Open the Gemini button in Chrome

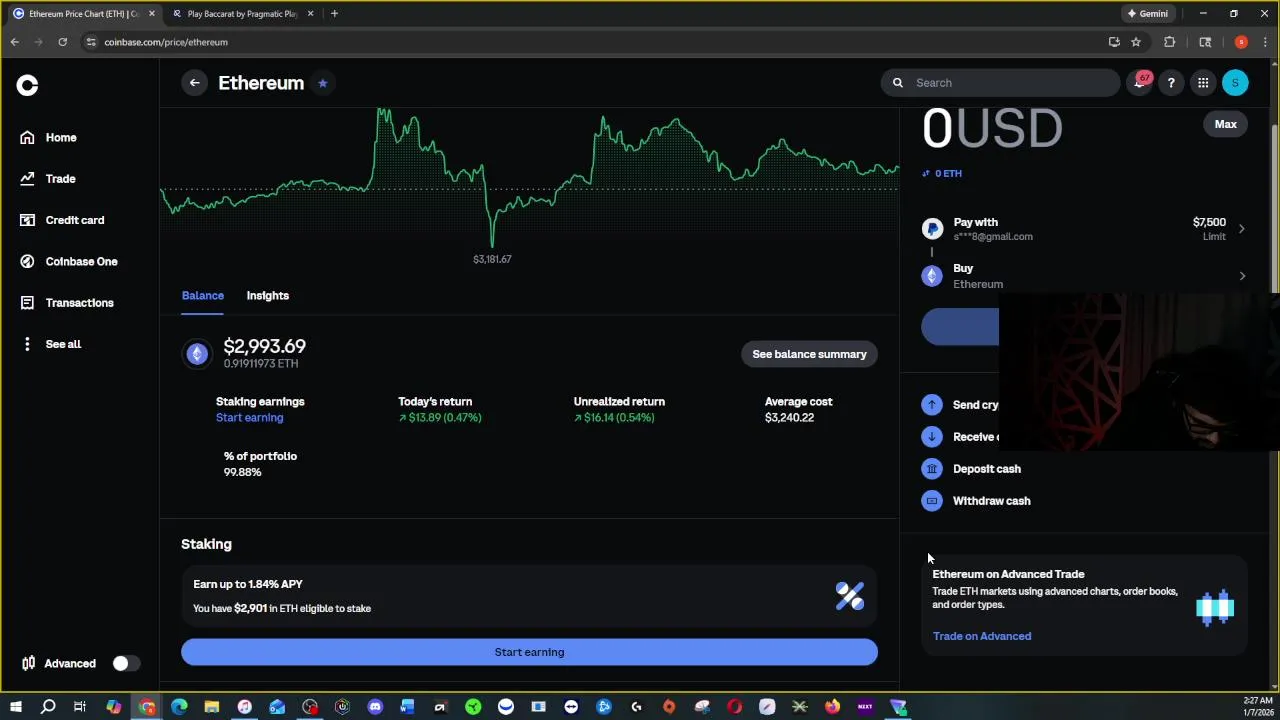pos(1147,14)
